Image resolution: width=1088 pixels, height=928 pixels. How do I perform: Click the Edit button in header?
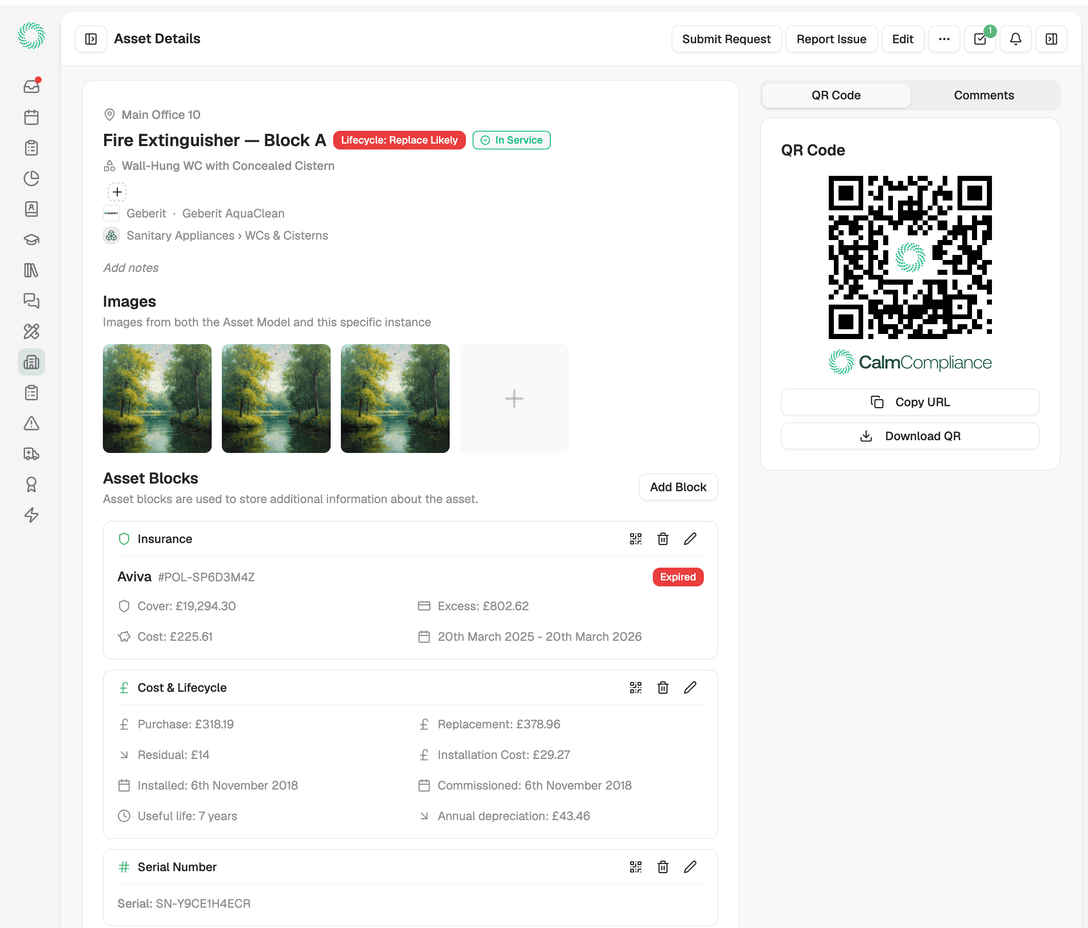pyautogui.click(x=903, y=39)
